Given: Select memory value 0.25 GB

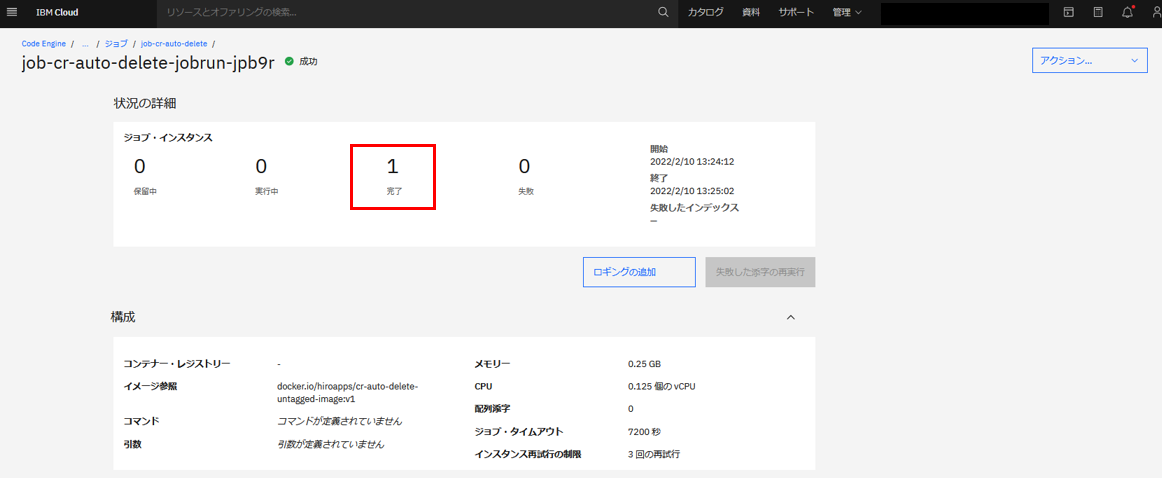Looking at the screenshot, I should [644, 364].
